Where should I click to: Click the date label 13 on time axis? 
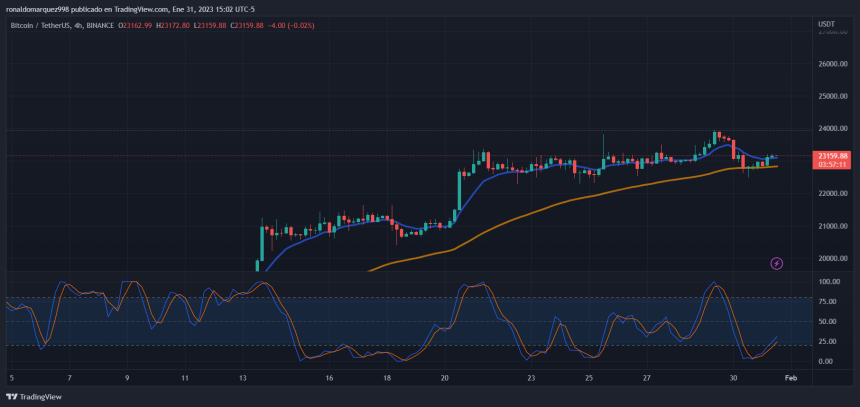[242, 378]
